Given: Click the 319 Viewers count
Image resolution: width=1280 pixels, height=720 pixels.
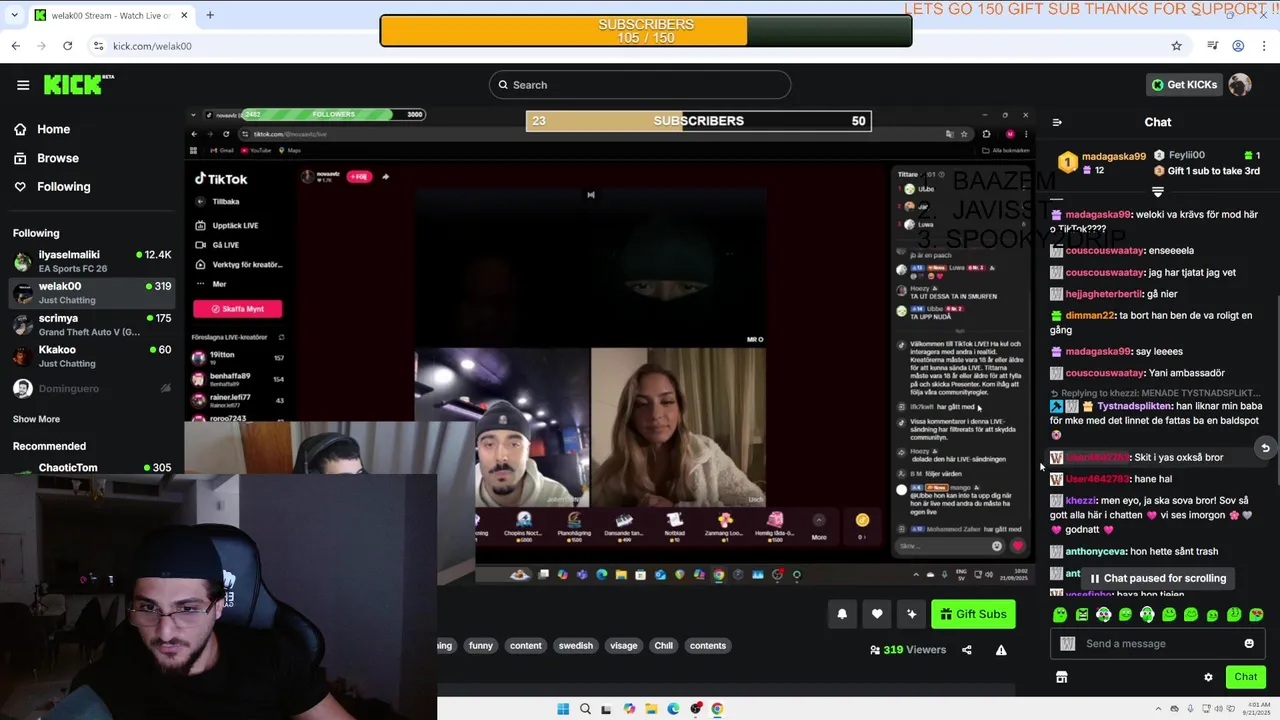Looking at the screenshot, I should (x=908, y=650).
